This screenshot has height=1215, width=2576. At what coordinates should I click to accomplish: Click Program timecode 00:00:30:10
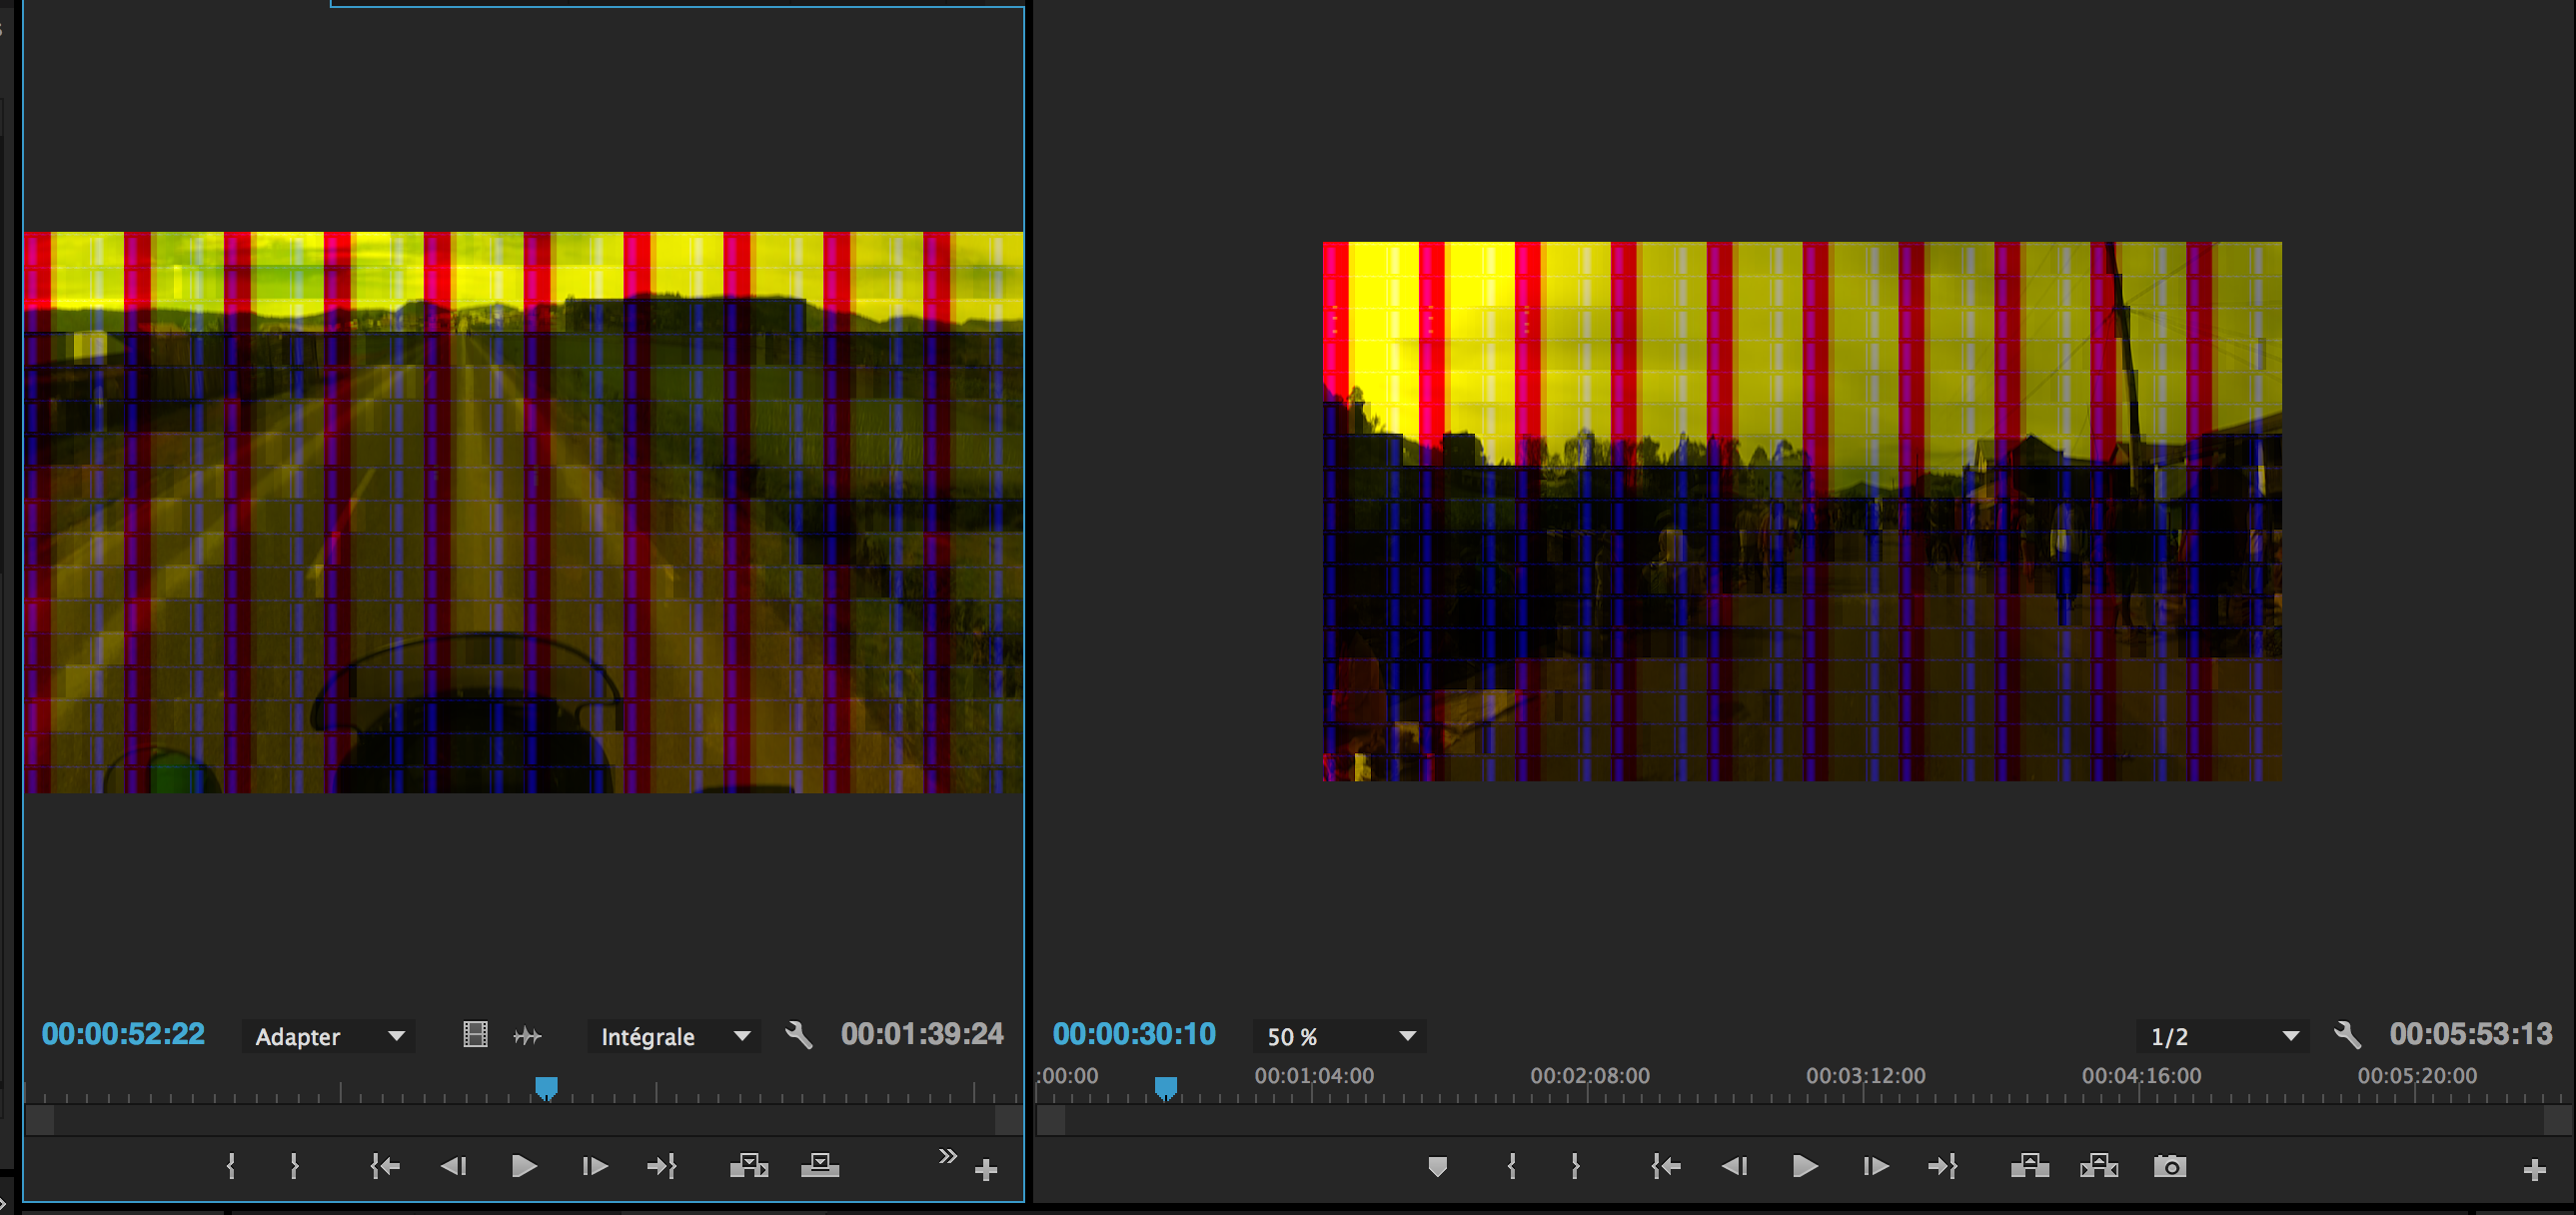(x=1134, y=1034)
